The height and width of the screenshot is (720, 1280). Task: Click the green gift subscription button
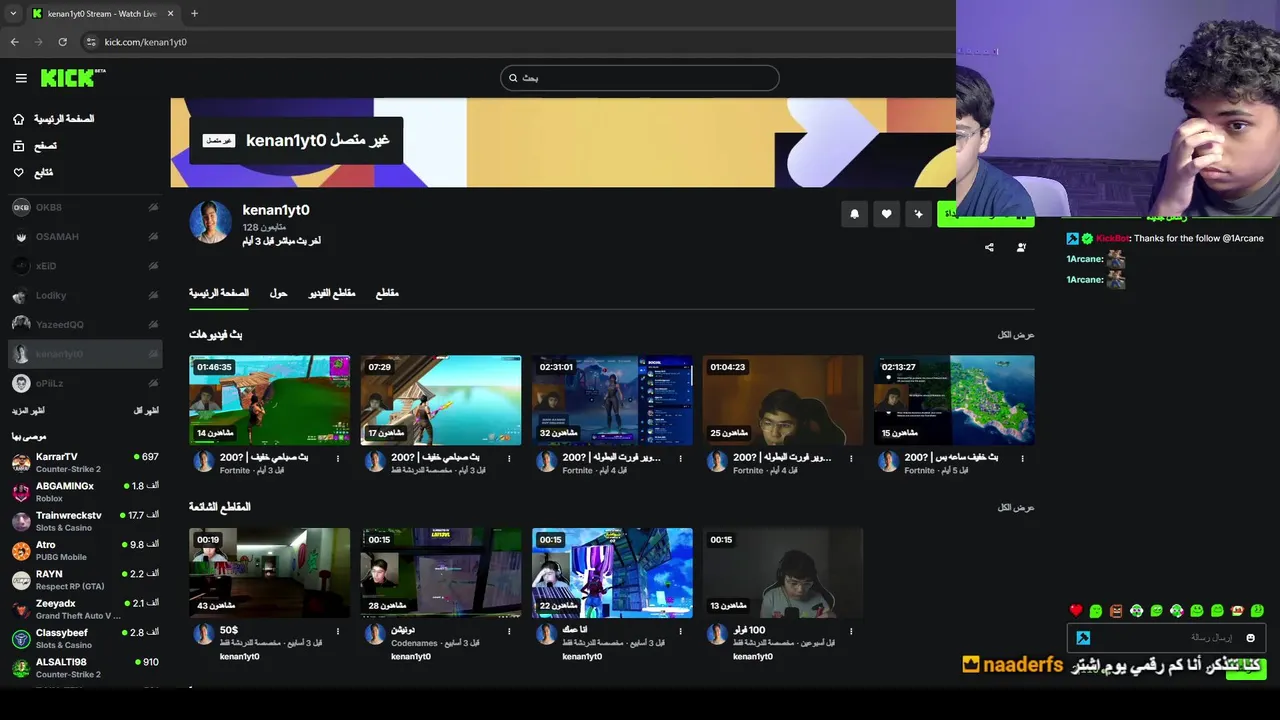pos(985,214)
